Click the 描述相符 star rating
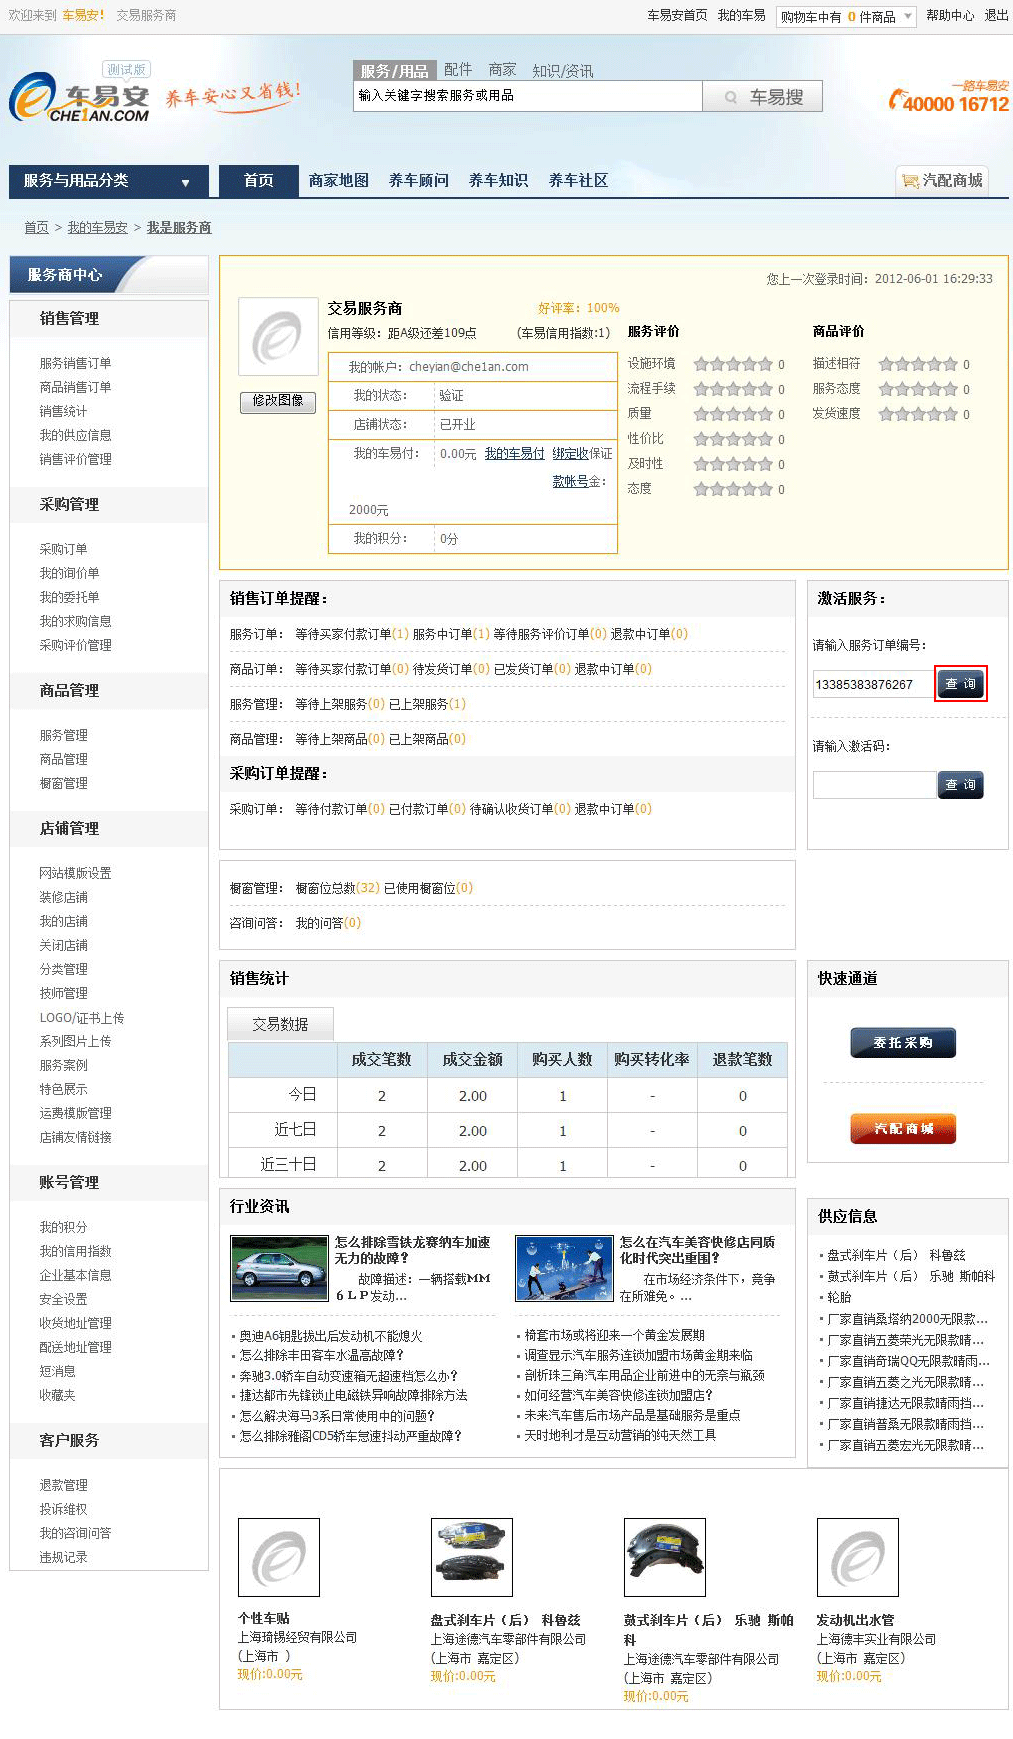 (918, 365)
